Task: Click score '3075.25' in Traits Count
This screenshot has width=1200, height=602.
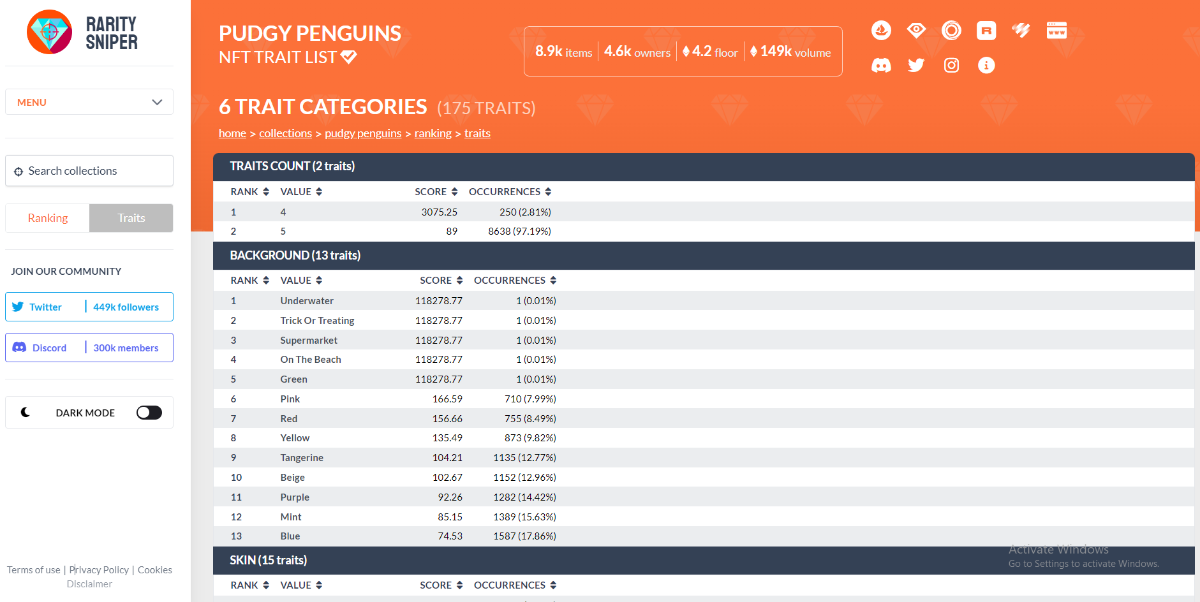Action: 439,212
